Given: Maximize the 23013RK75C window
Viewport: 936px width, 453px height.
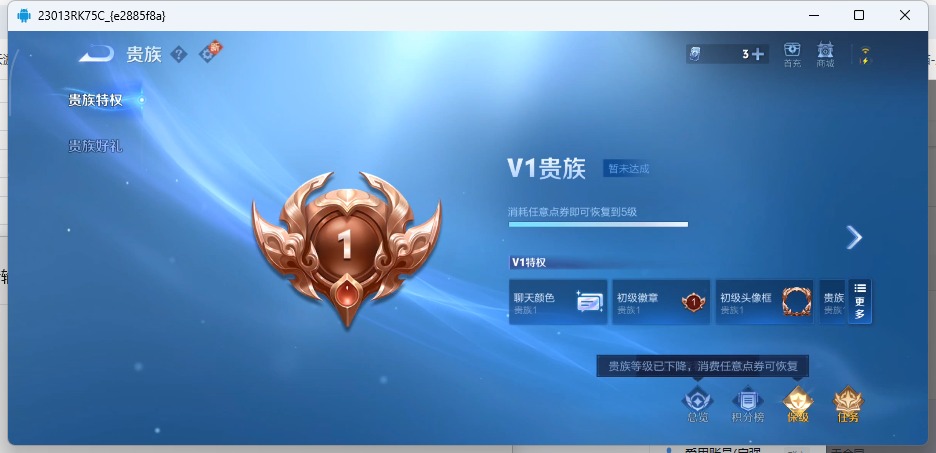Looking at the screenshot, I should point(859,16).
